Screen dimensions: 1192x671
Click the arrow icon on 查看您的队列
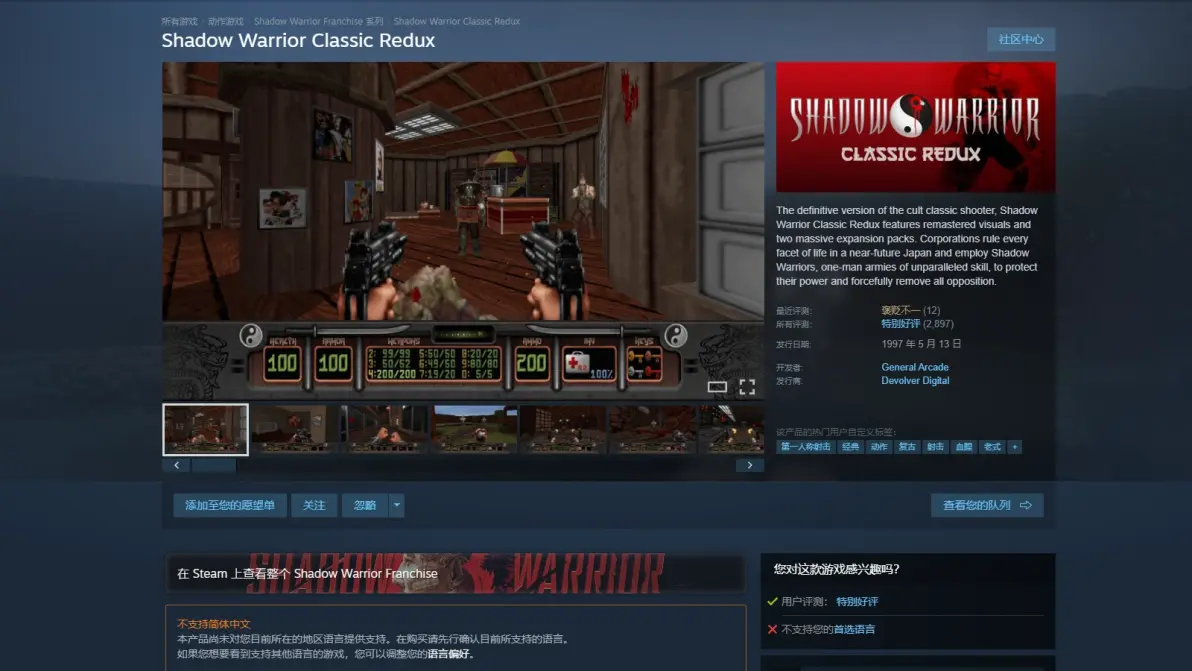point(1026,505)
